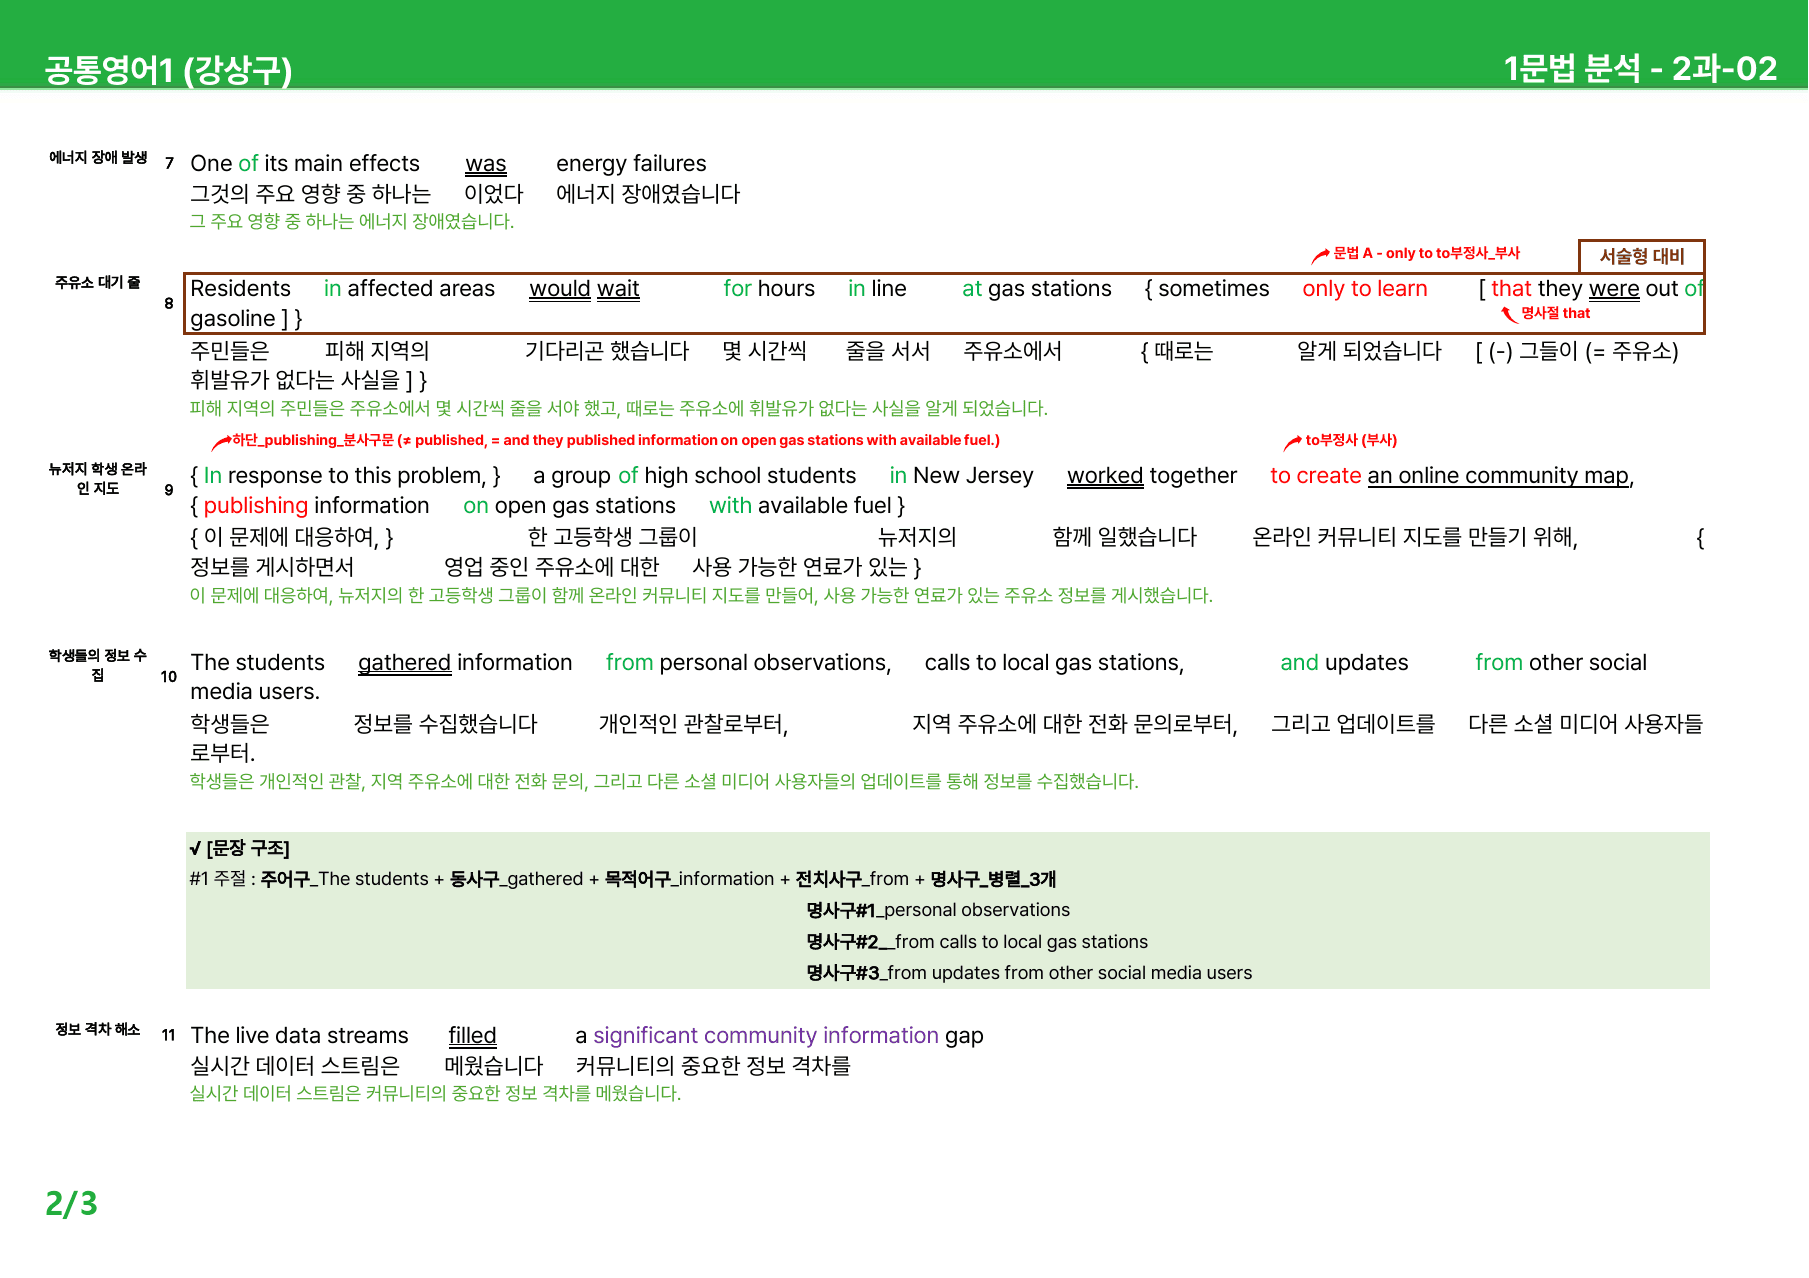Click the underlined 'an online community map'

point(1498,476)
